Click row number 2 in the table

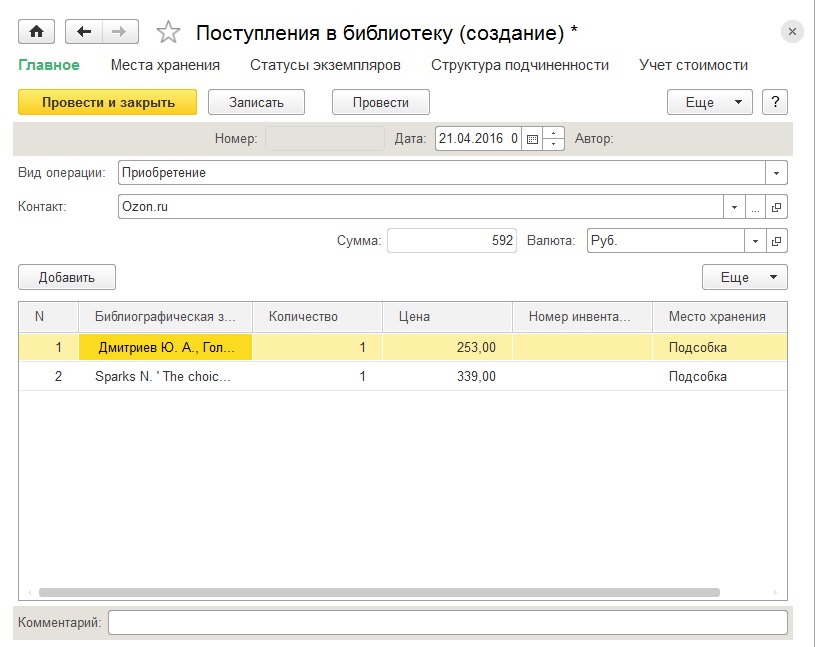click(48, 376)
